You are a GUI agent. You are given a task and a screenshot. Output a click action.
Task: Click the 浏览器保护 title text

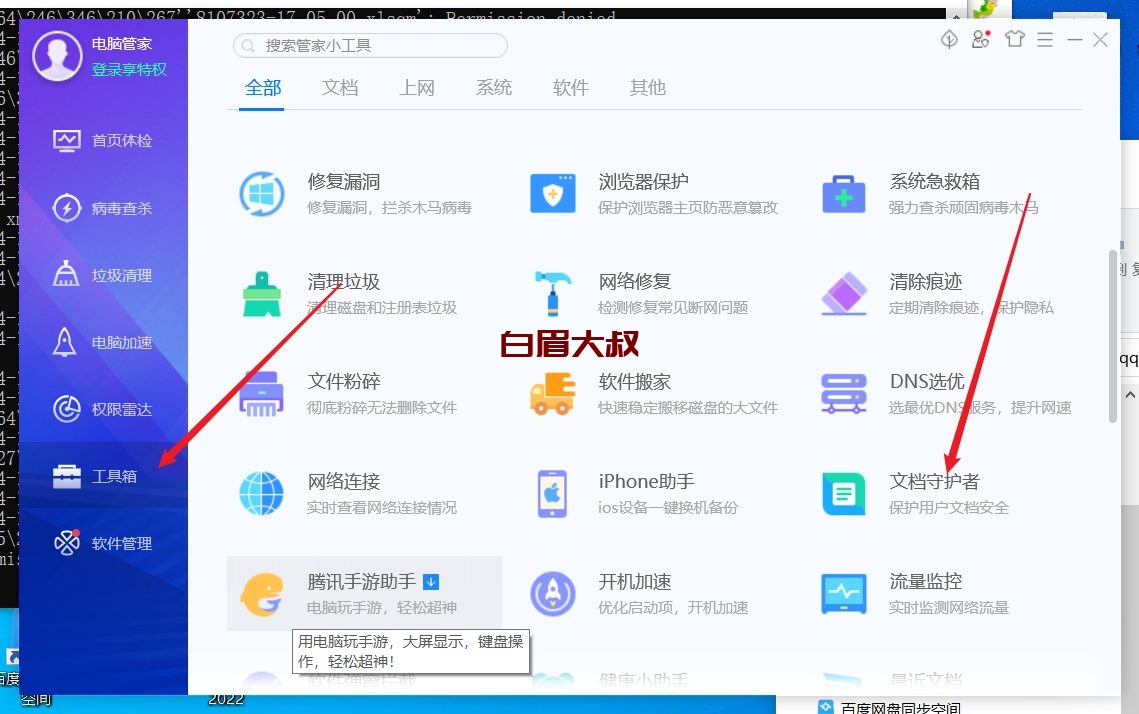click(644, 182)
